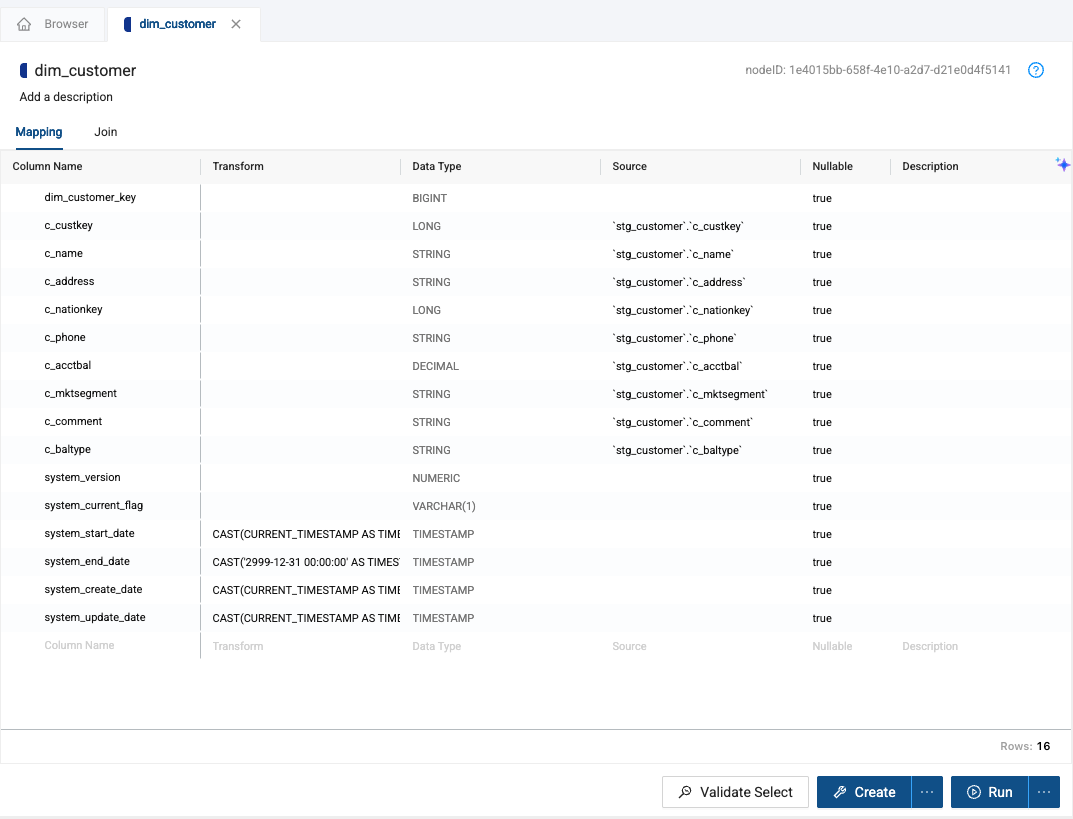Click the nodeID text
Viewport: 1073px width, 819px height.
pos(878,70)
